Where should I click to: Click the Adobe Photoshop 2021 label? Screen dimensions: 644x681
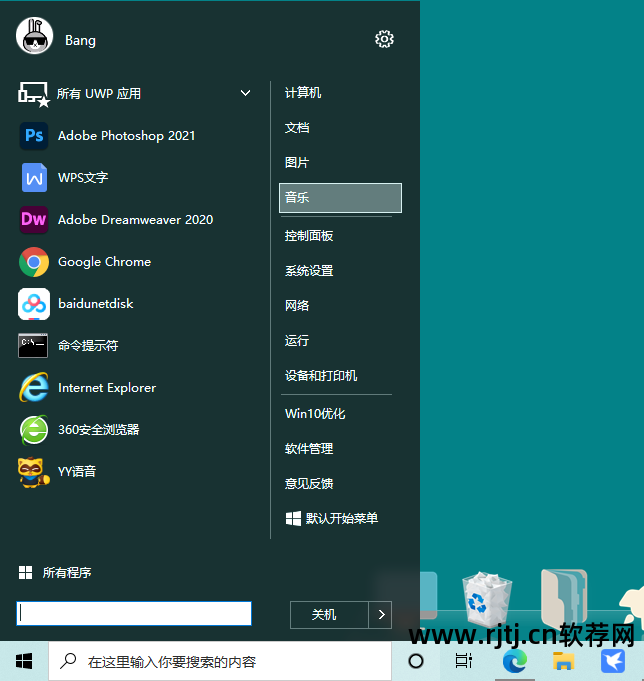tap(126, 136)
